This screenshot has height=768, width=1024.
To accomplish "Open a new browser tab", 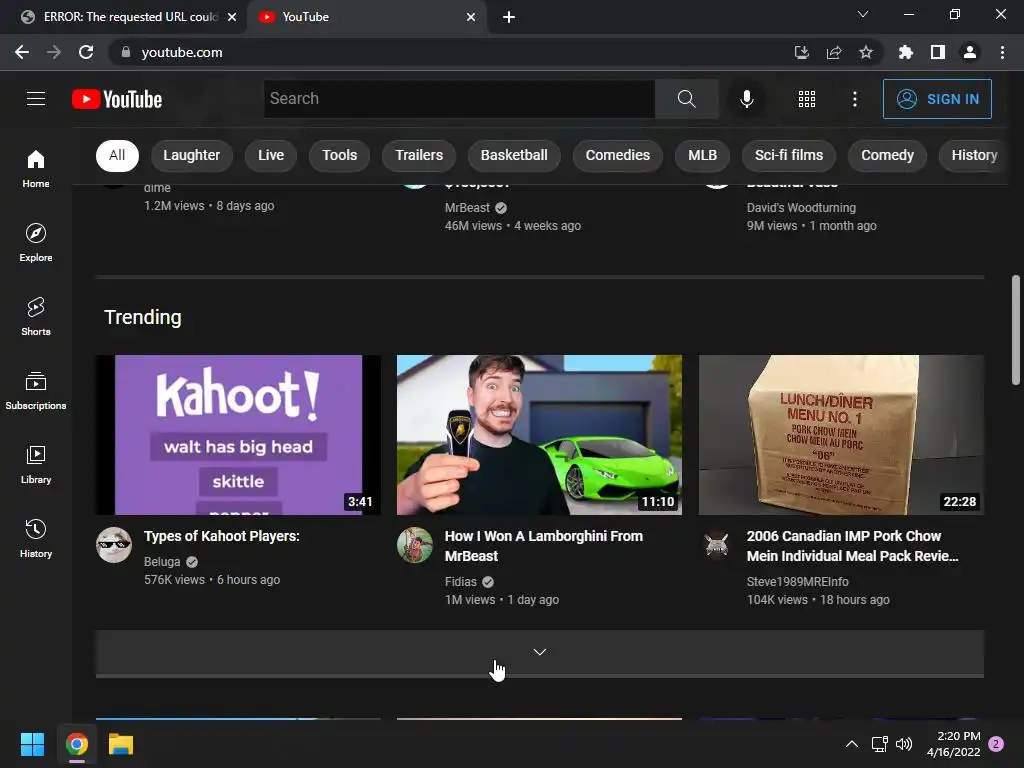I will coord(509,17).
